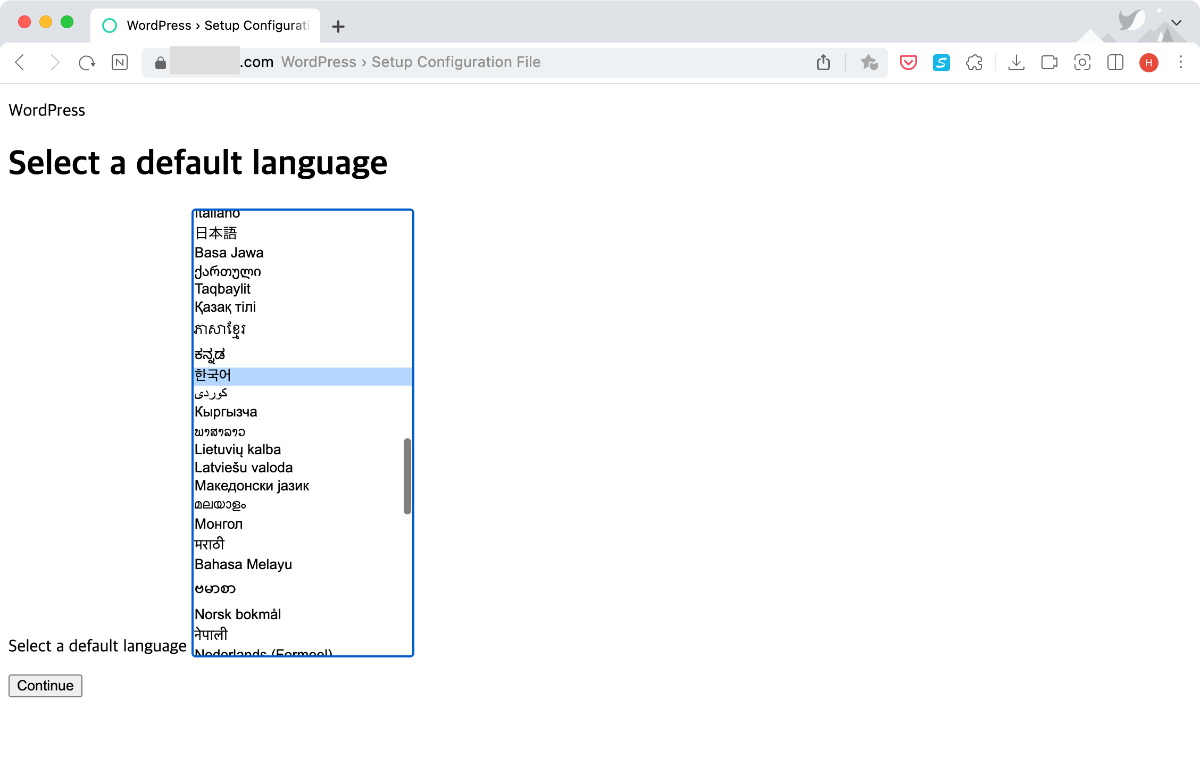The image size is (1200, 774).
Task: Select the ქართული language option
Action: point(303,271)
